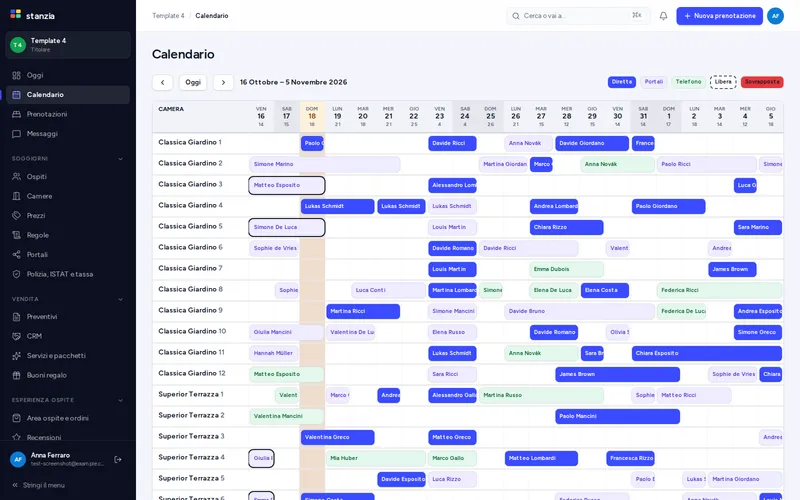Click the T4 Template 4 badge
This screenshot has width=800, height=500.
18,45
